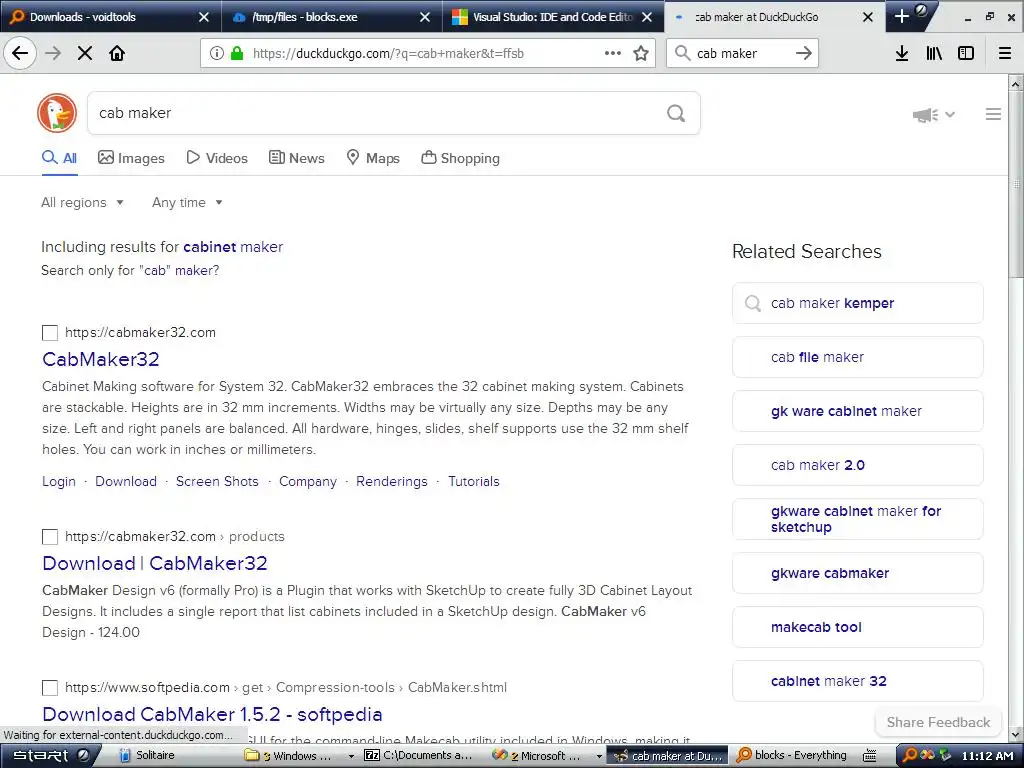Show site information icon in address bar
The image size is (1024, 768).
[217, 53]
